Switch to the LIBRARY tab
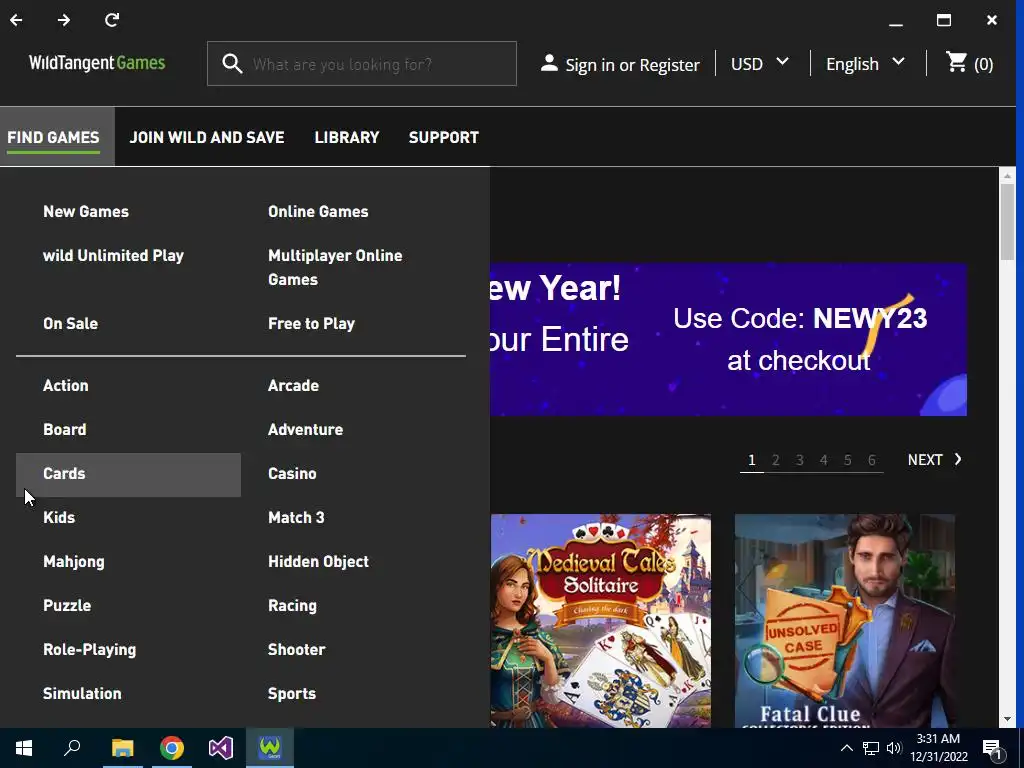 tap(347, 137)
